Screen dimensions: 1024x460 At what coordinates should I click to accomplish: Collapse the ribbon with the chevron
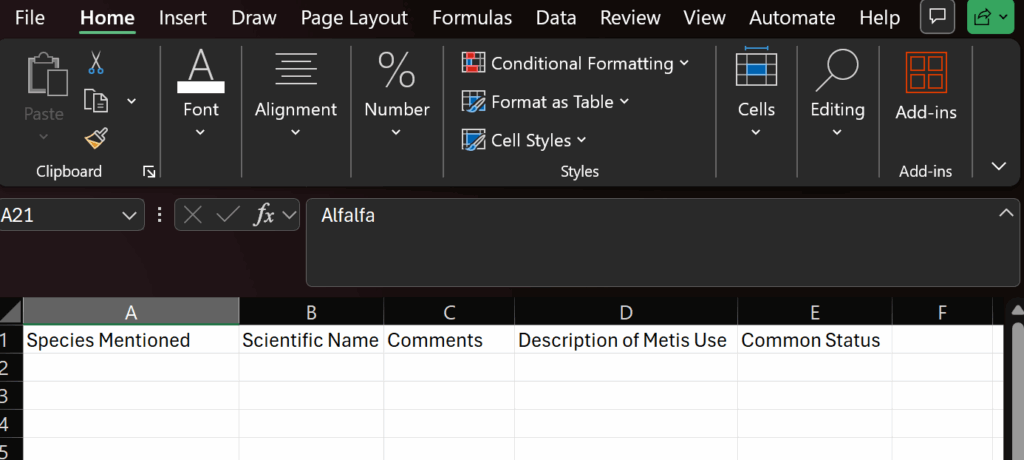[x=997, y=166]
